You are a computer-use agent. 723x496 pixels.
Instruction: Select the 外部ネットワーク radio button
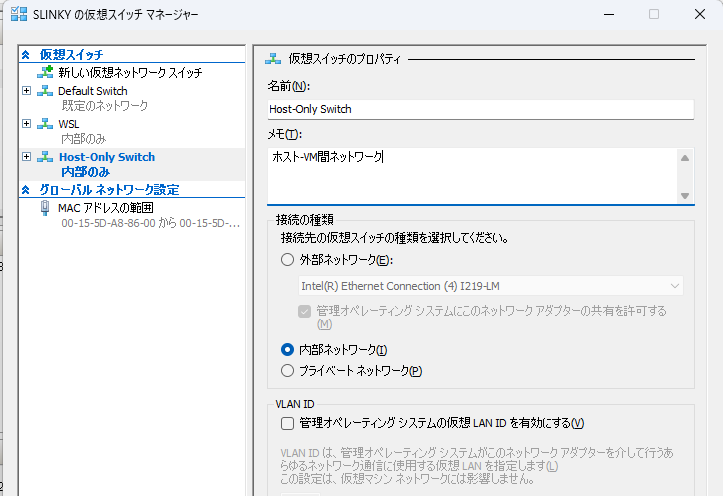[x=287, y=260]
